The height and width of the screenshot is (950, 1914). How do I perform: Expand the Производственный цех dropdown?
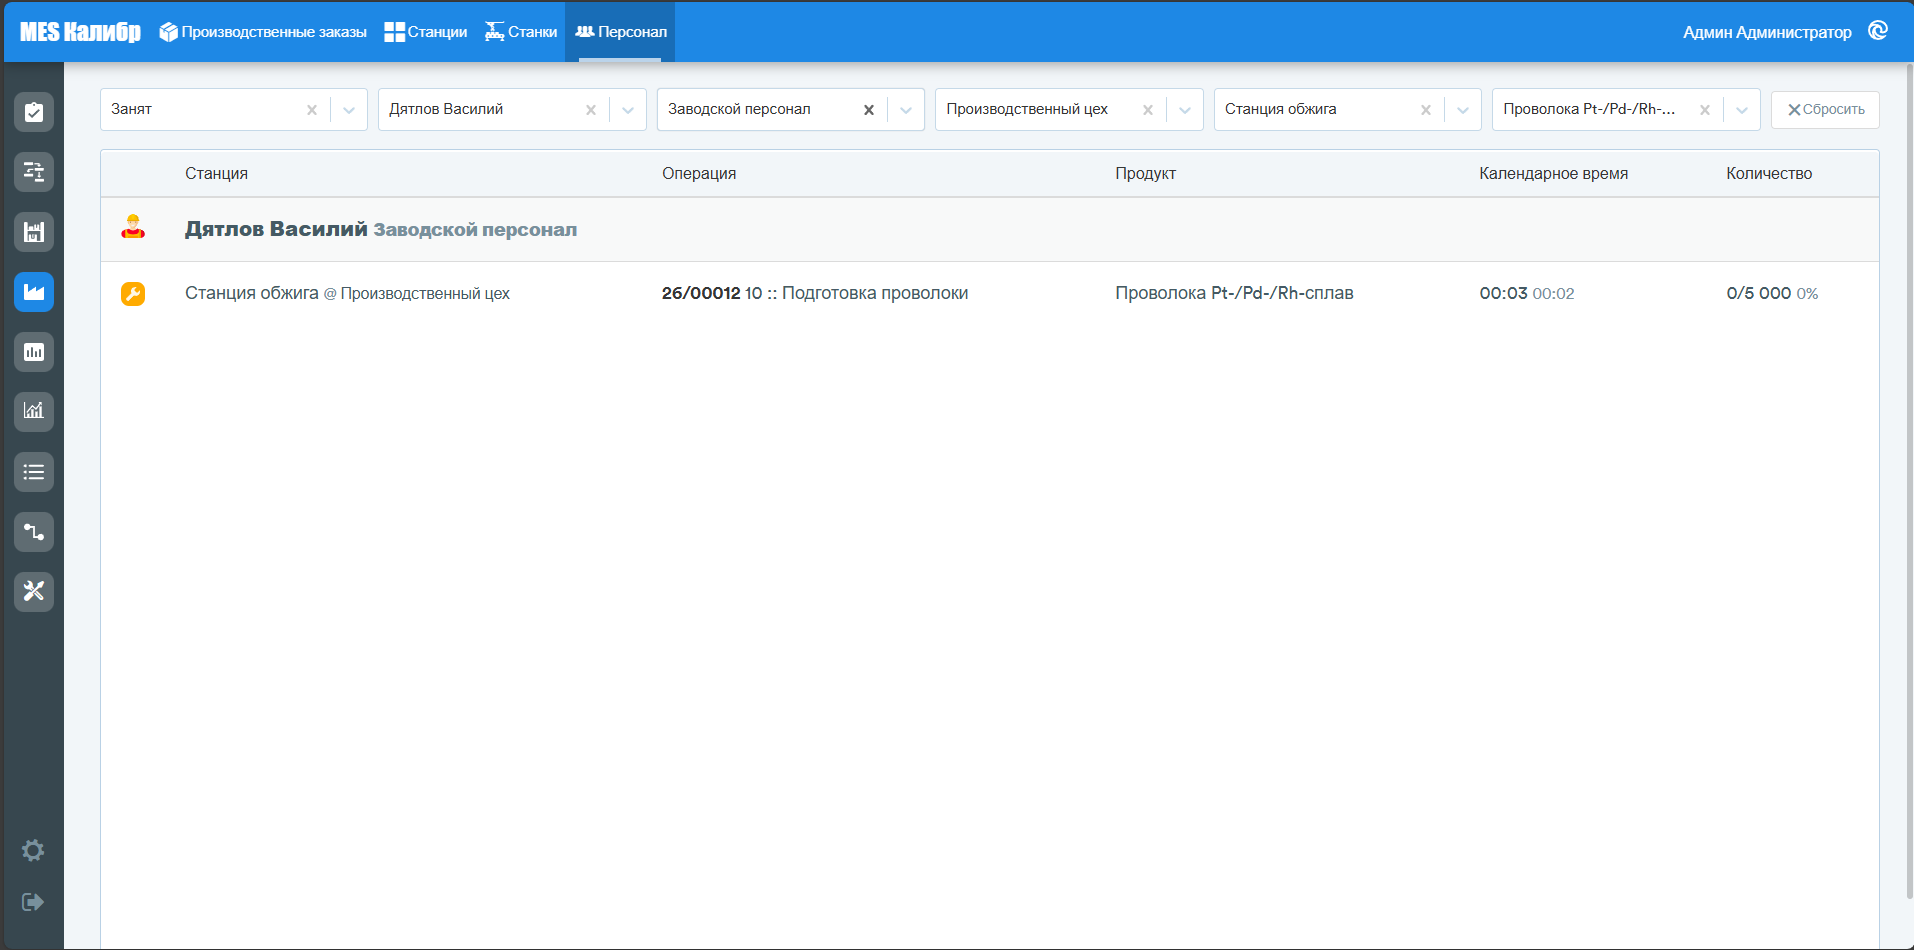coord(1185,110)
